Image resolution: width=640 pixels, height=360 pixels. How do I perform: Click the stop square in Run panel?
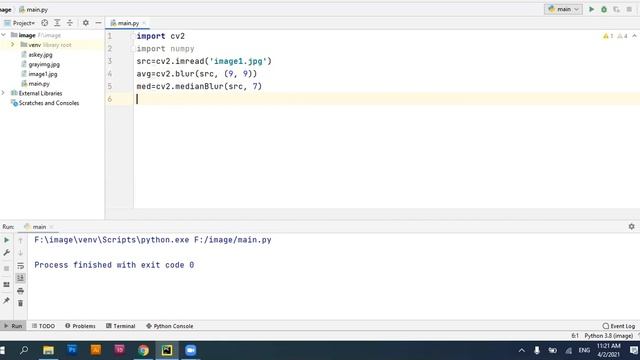[x=7, y=268]
